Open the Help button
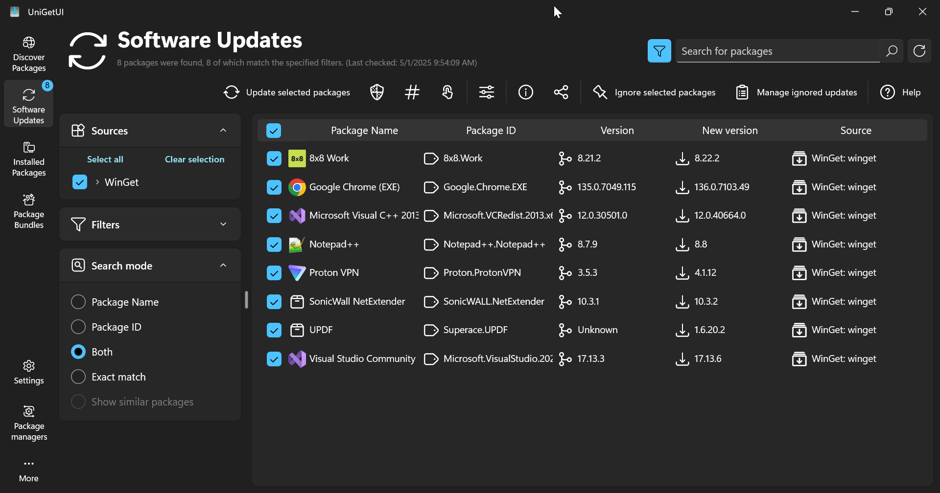The height and width of the screenshot is (493, 940). pyautogui.click(x=900, y=92)
